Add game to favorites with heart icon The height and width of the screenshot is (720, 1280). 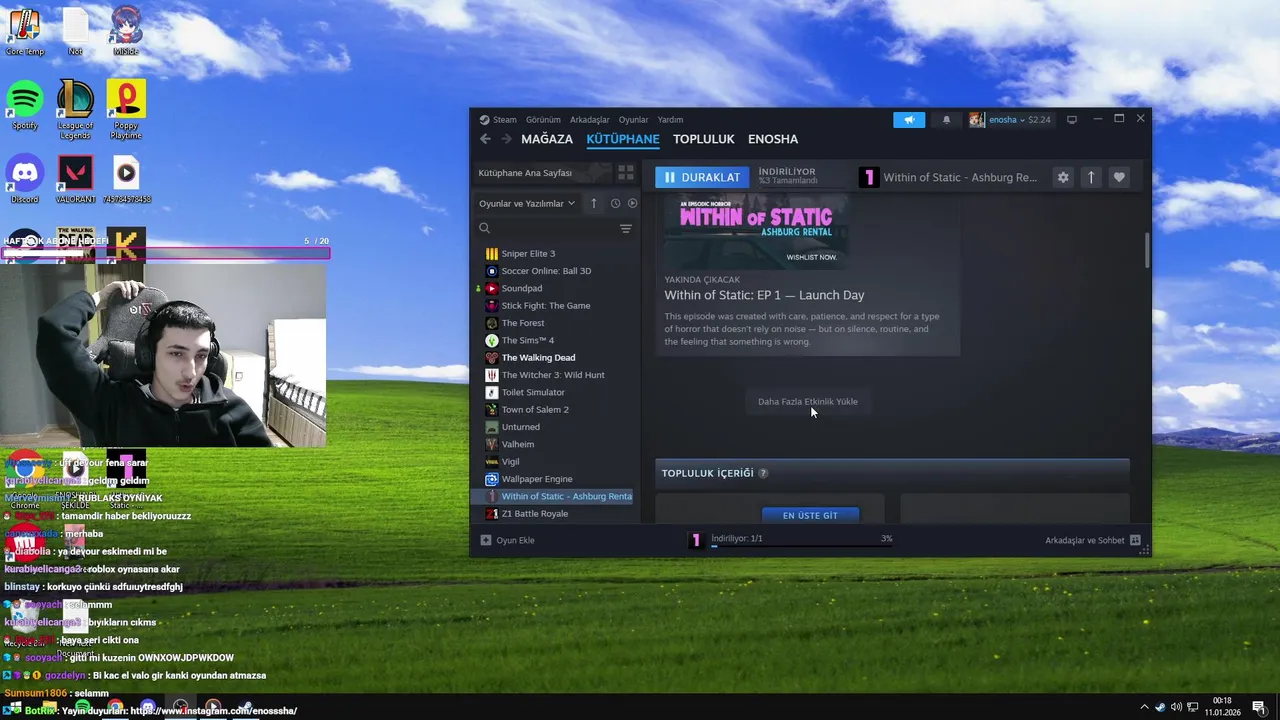(1119, 177)
